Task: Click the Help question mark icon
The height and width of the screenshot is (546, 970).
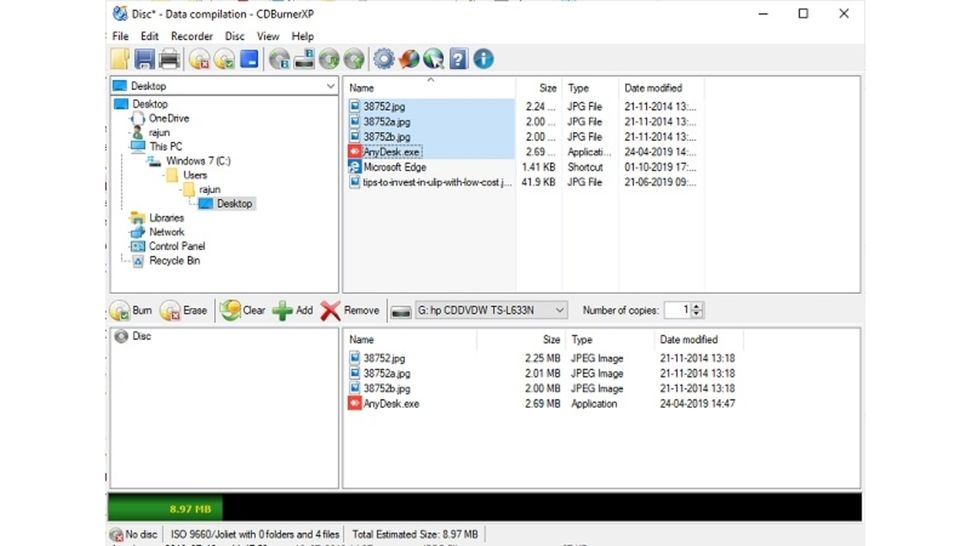Action: 458,59
